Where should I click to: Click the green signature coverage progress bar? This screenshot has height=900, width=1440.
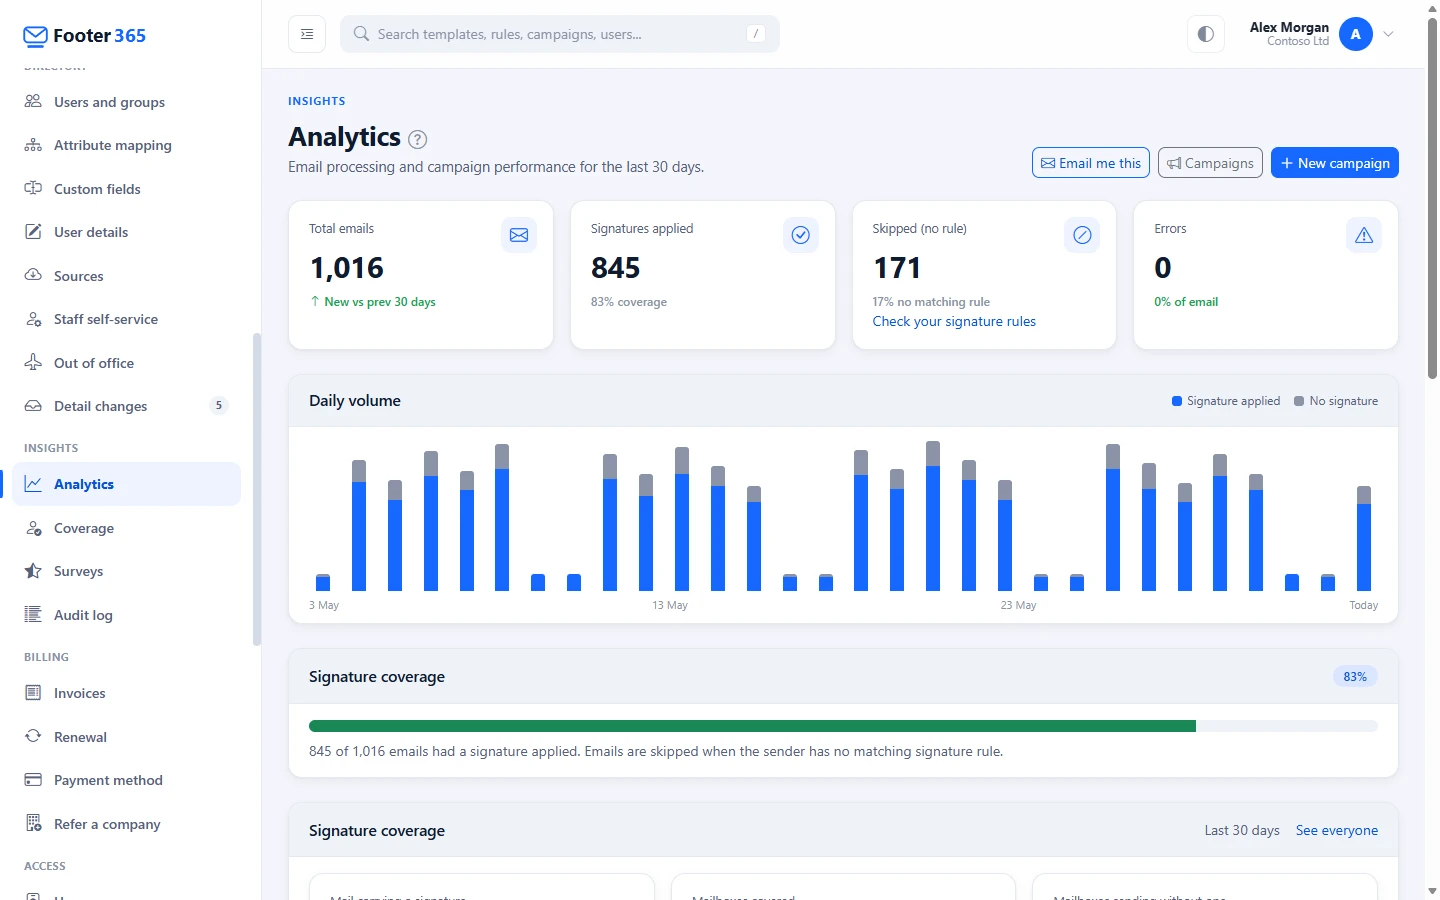(752, 726)
